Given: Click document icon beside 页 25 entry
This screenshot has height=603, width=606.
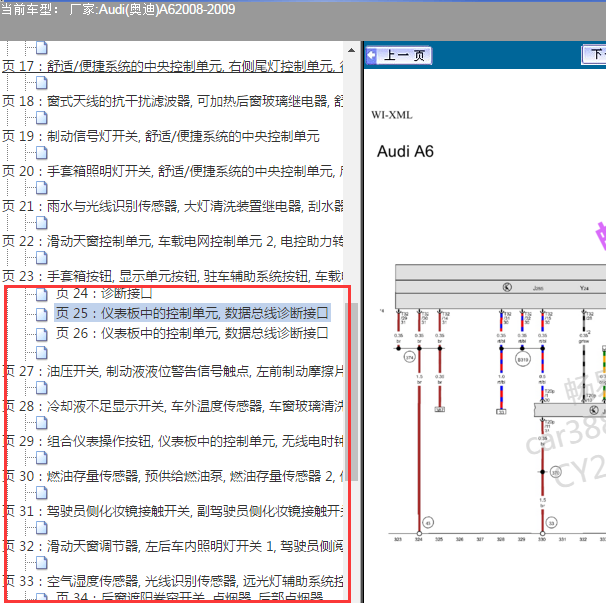Looking at the screenshot, I should (42, 314).
